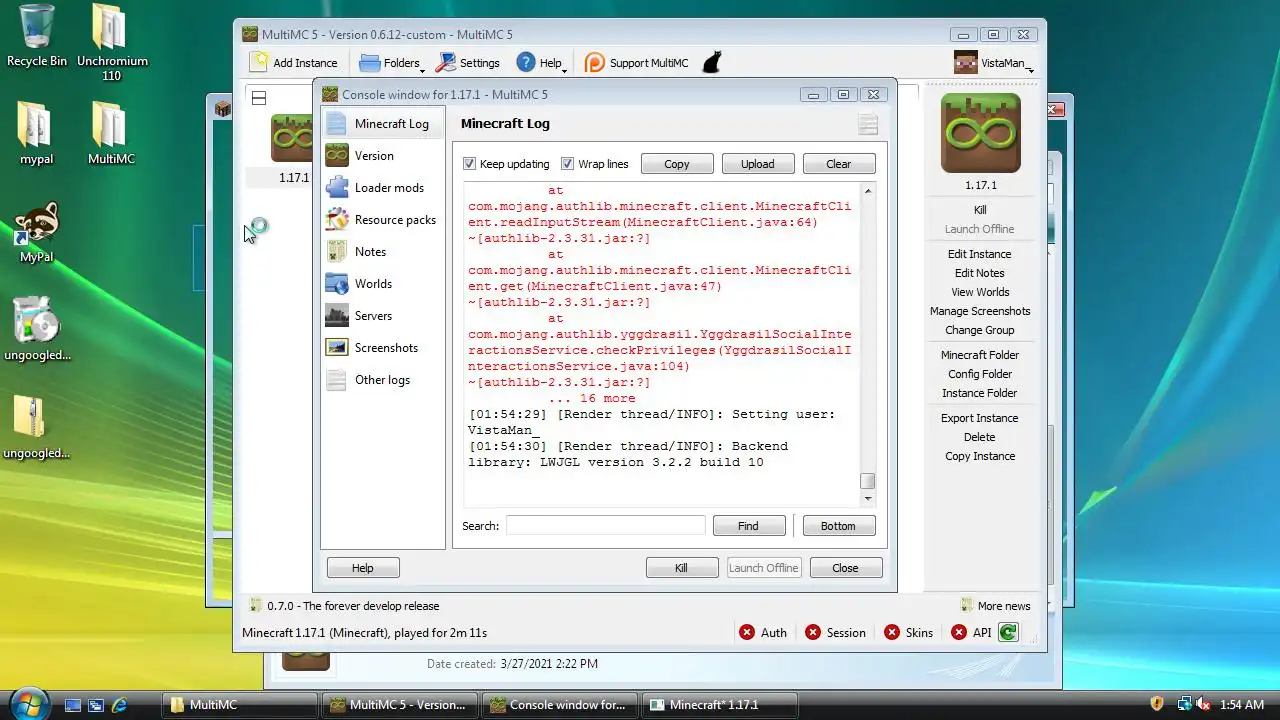Click the Copy log button
This screenshot has width=1280, height=720.
(677, 164)
